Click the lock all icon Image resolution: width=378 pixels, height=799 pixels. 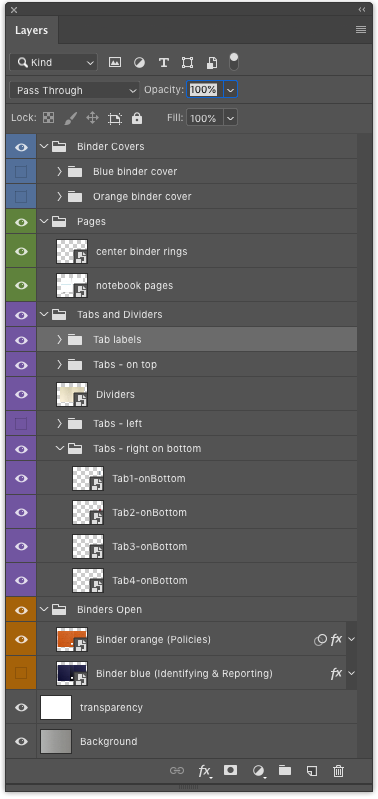point(137,118)
